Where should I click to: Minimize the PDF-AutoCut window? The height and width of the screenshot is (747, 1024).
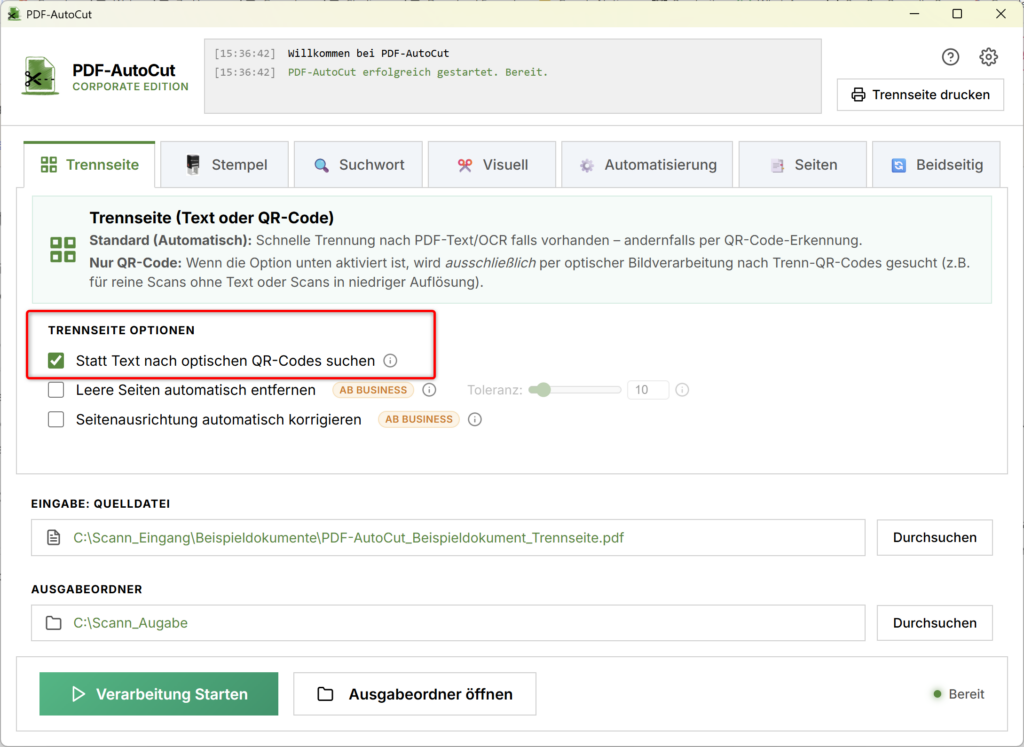(x=914, y=14)
